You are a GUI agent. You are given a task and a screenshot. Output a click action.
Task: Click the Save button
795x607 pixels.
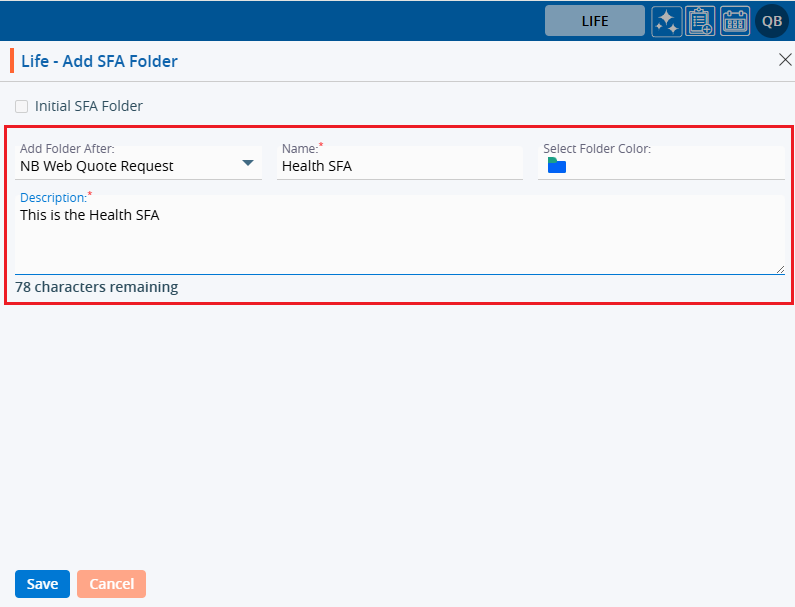(x=42, y=584)
